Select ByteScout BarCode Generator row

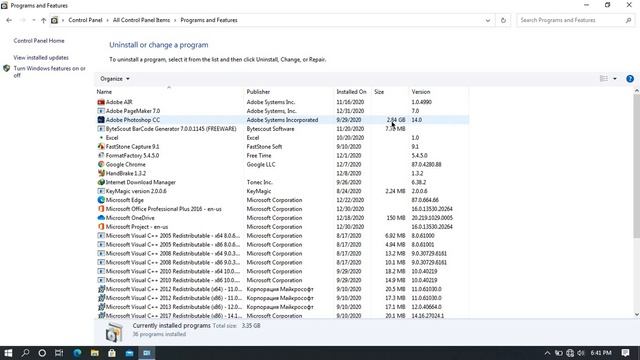282,129
